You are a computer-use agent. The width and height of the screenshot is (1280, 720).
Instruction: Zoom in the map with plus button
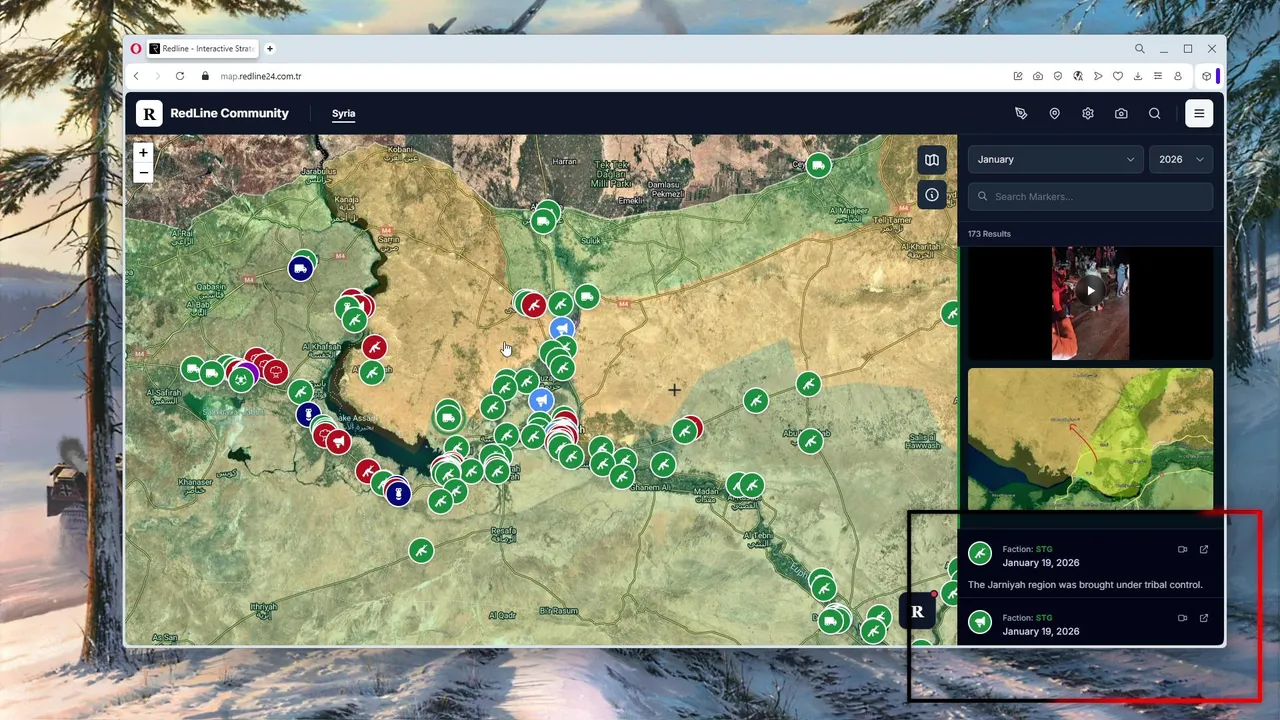(143, 153)
